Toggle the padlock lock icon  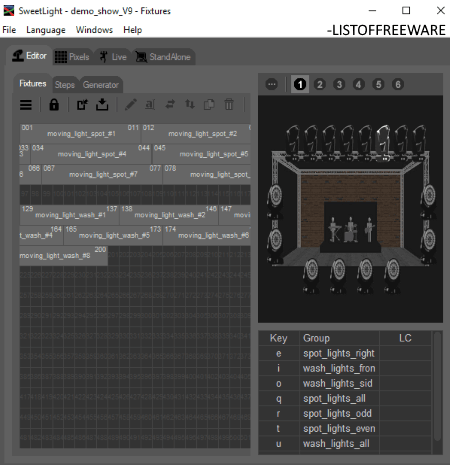54,105
